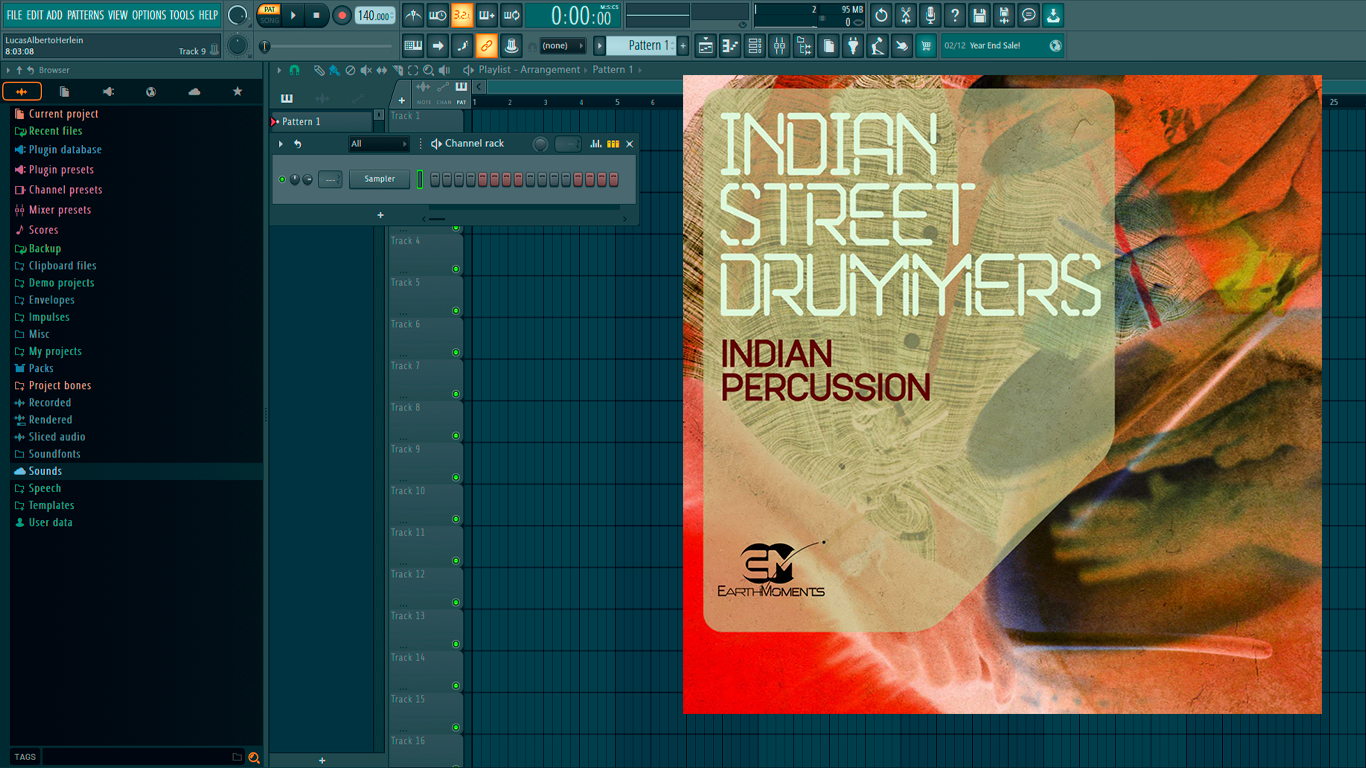The height and width of the screenshot is (768, 1366).
Task: Click the Sampler channel button
Action: pos(379,179)
